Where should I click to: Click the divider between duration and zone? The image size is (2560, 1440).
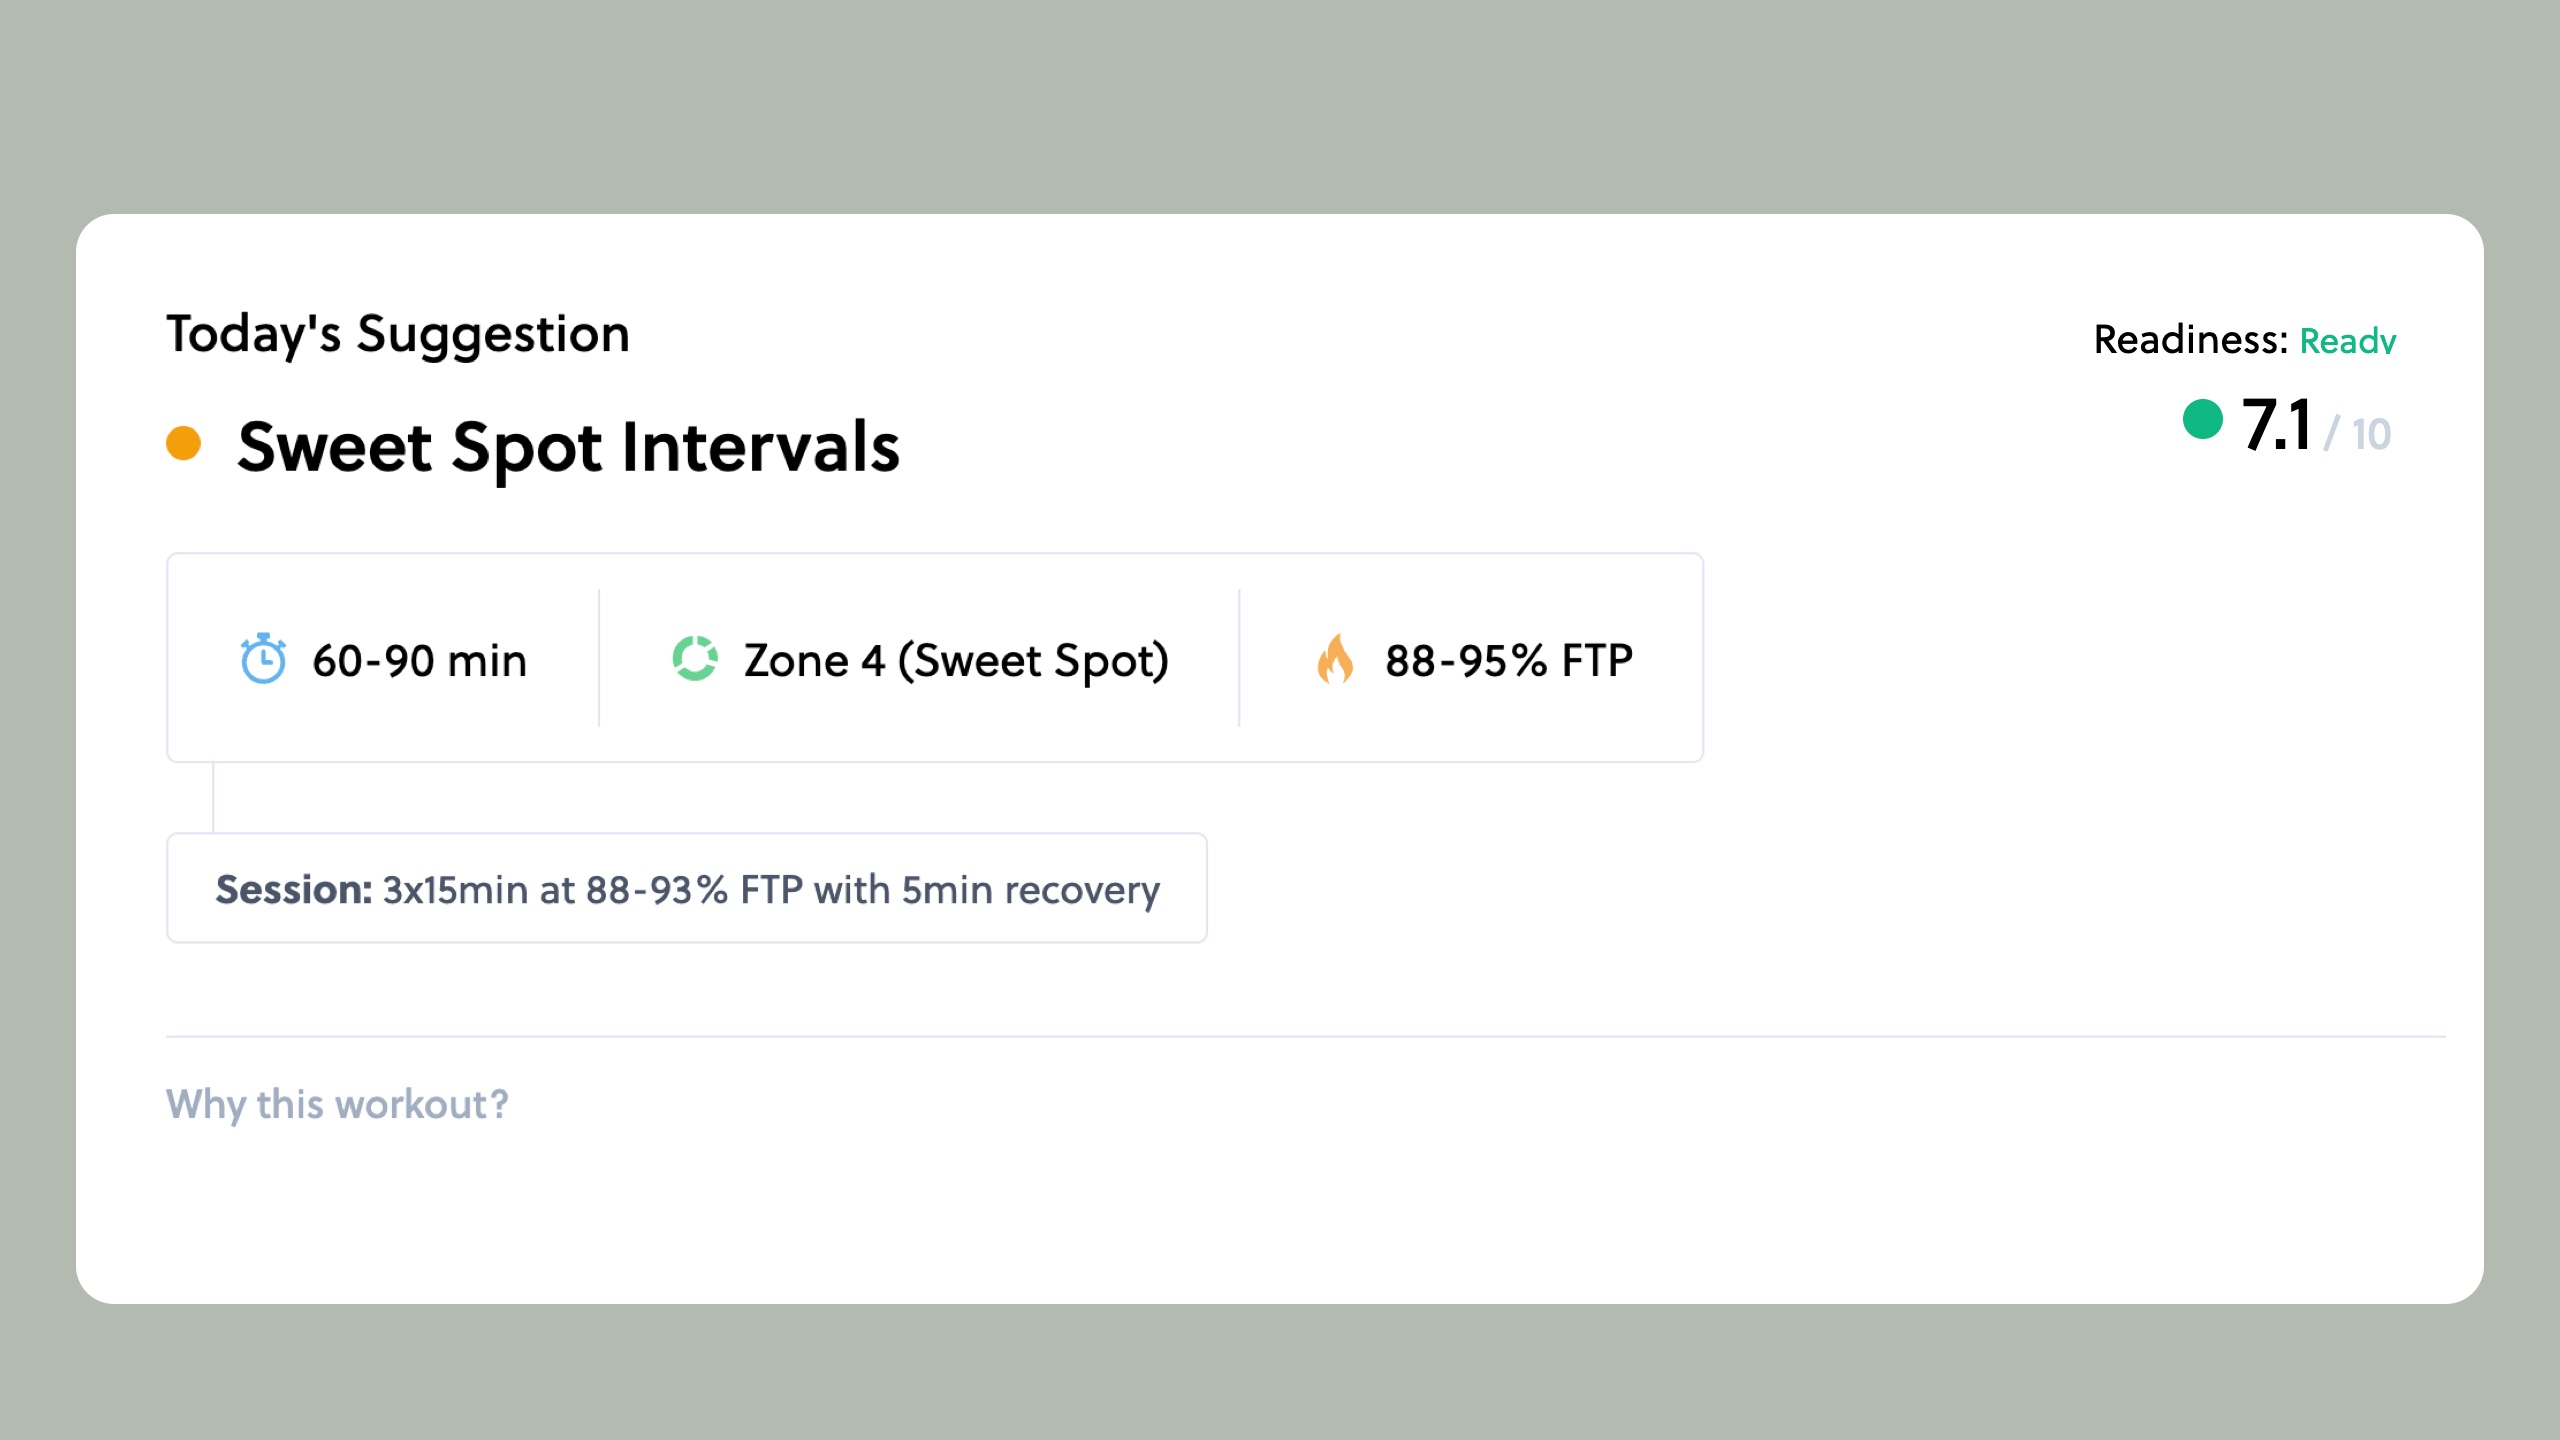(599, 658)
